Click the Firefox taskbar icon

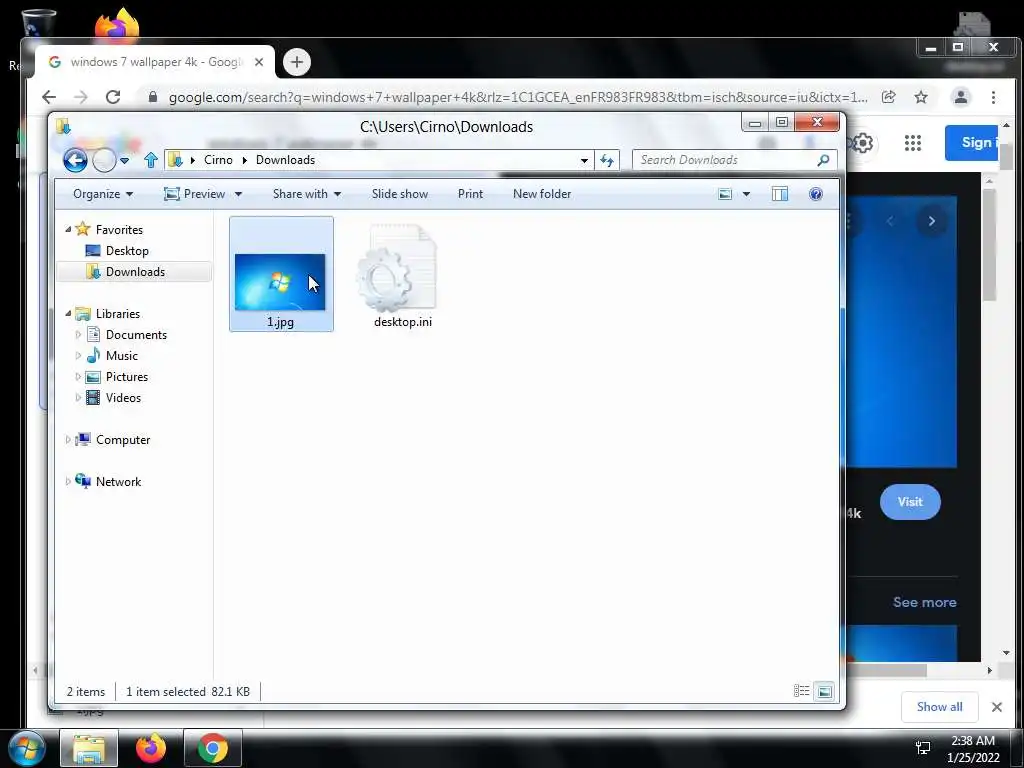coord(151,748)
